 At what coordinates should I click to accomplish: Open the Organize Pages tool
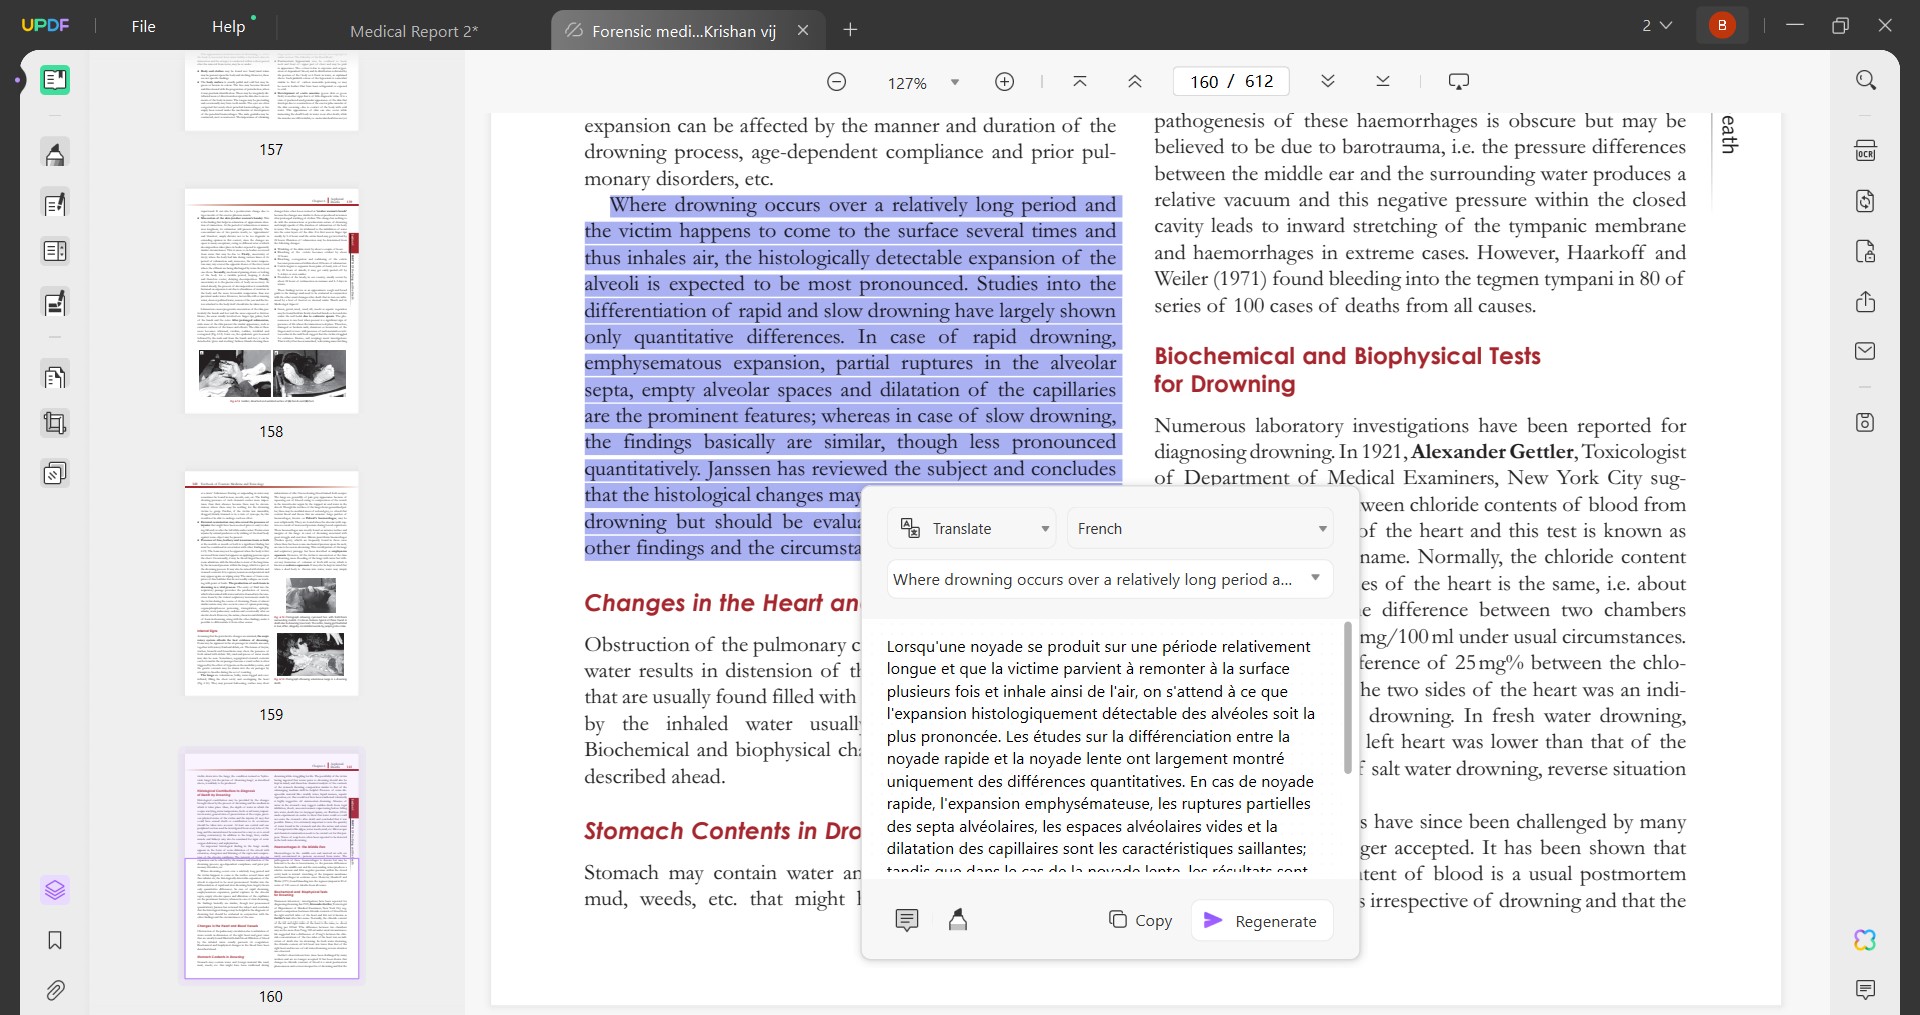[x=55, y=376]
